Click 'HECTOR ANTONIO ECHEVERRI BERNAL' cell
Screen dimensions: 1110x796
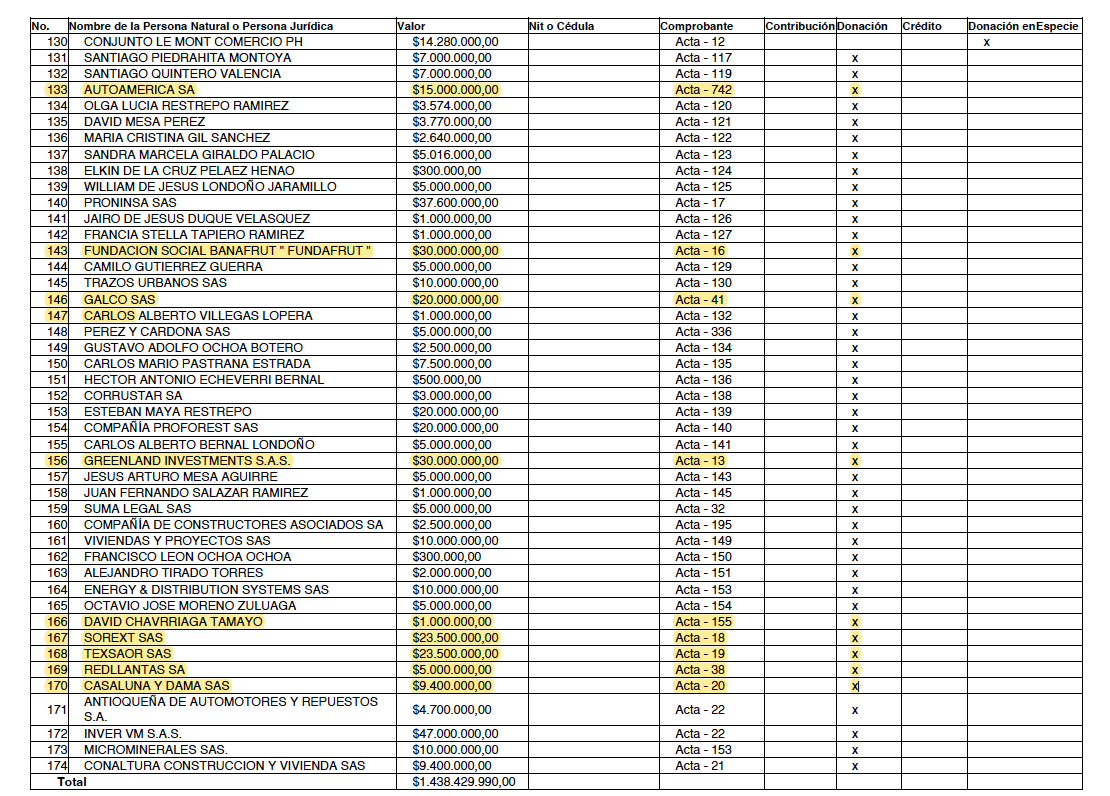[x=204, y=380]
